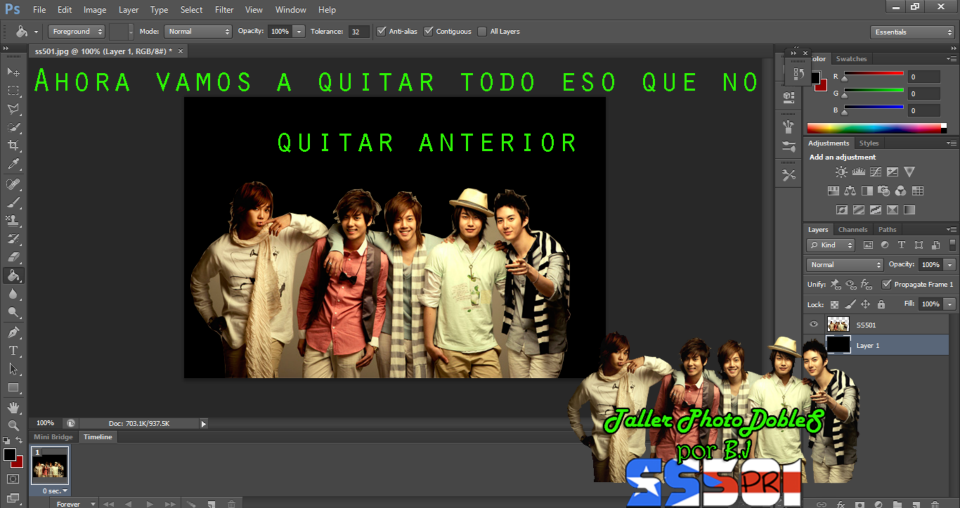
Task: Open the Image menu
Action: pos(94,10)
